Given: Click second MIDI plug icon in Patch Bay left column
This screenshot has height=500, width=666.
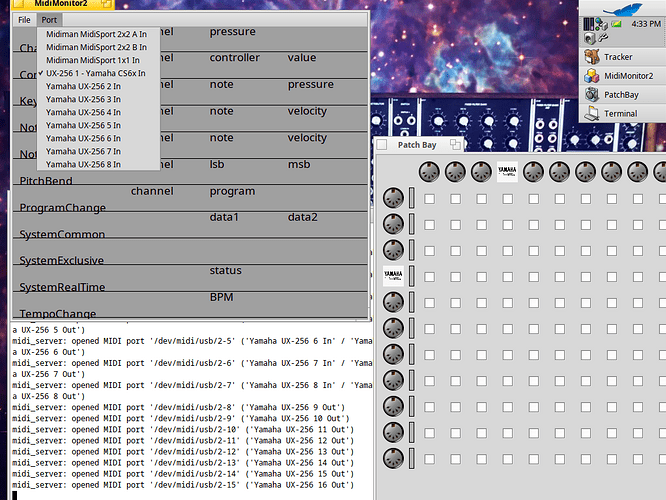Looking at the screenshot, I should (393, 224).
